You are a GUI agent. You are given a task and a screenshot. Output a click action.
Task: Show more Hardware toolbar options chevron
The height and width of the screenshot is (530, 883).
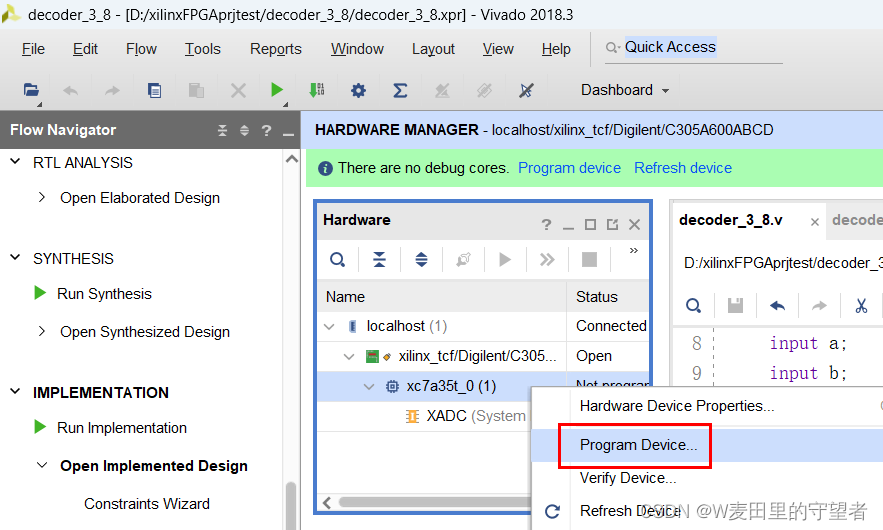[634, 251]
